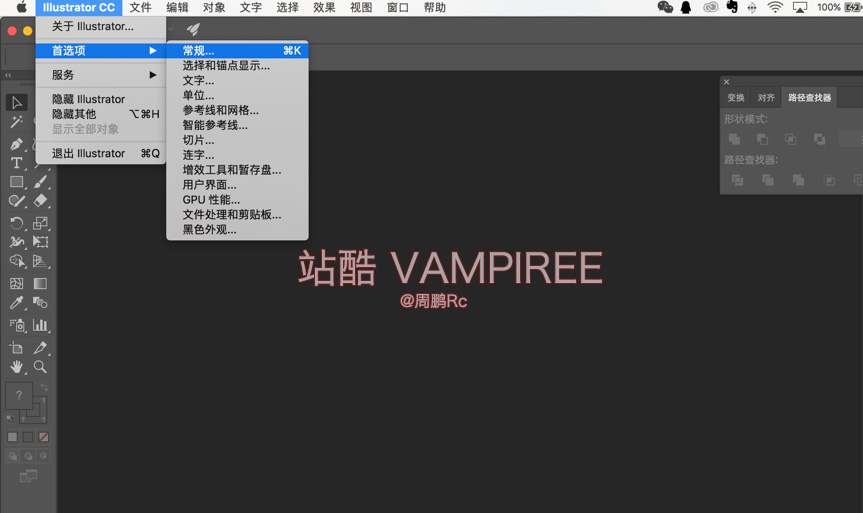Viewport: 863px width, 513px height.
Task: Toggle Draw Behind mode
Action: point(28,456)
